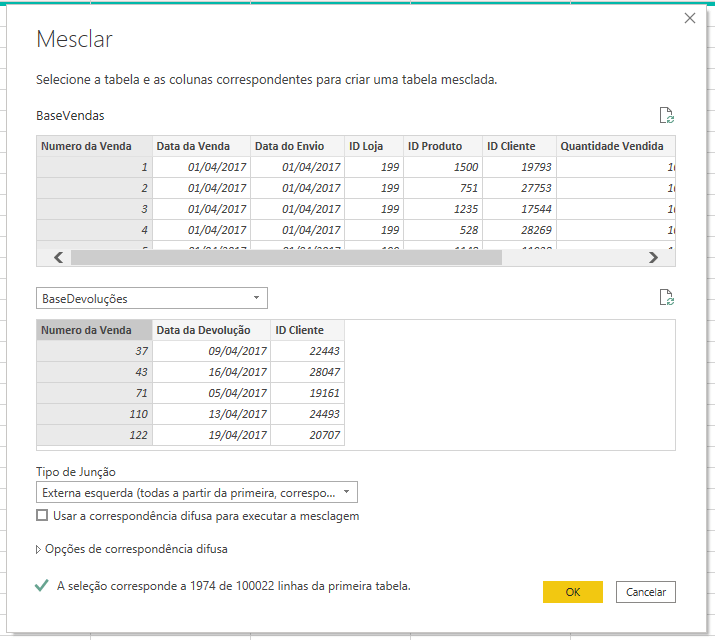
Task: Confirm the merge with the OK button
Action: (x=573, y=592)
